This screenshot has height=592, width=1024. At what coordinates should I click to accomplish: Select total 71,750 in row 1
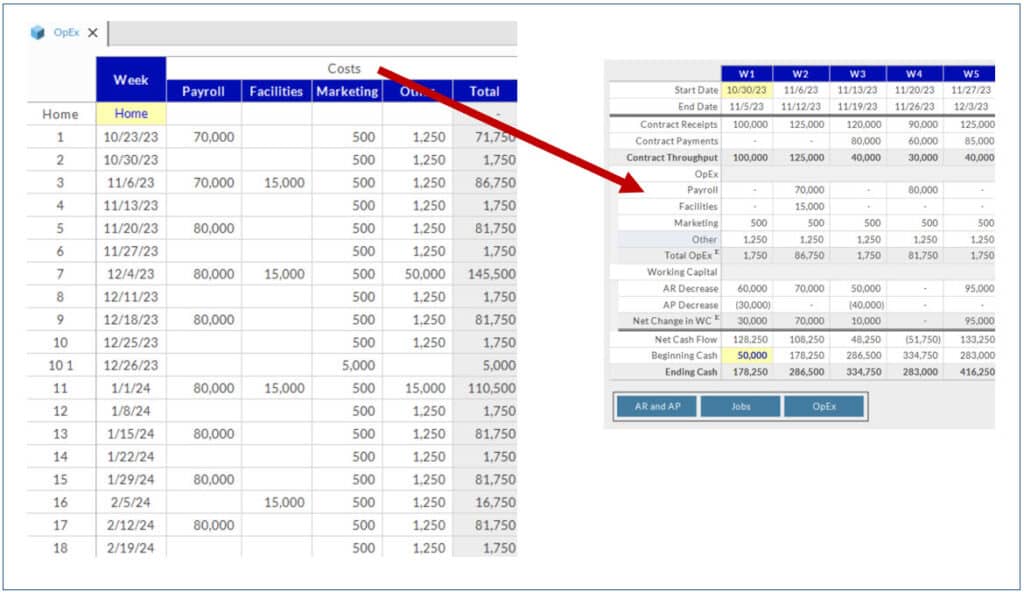click(484, 137)
